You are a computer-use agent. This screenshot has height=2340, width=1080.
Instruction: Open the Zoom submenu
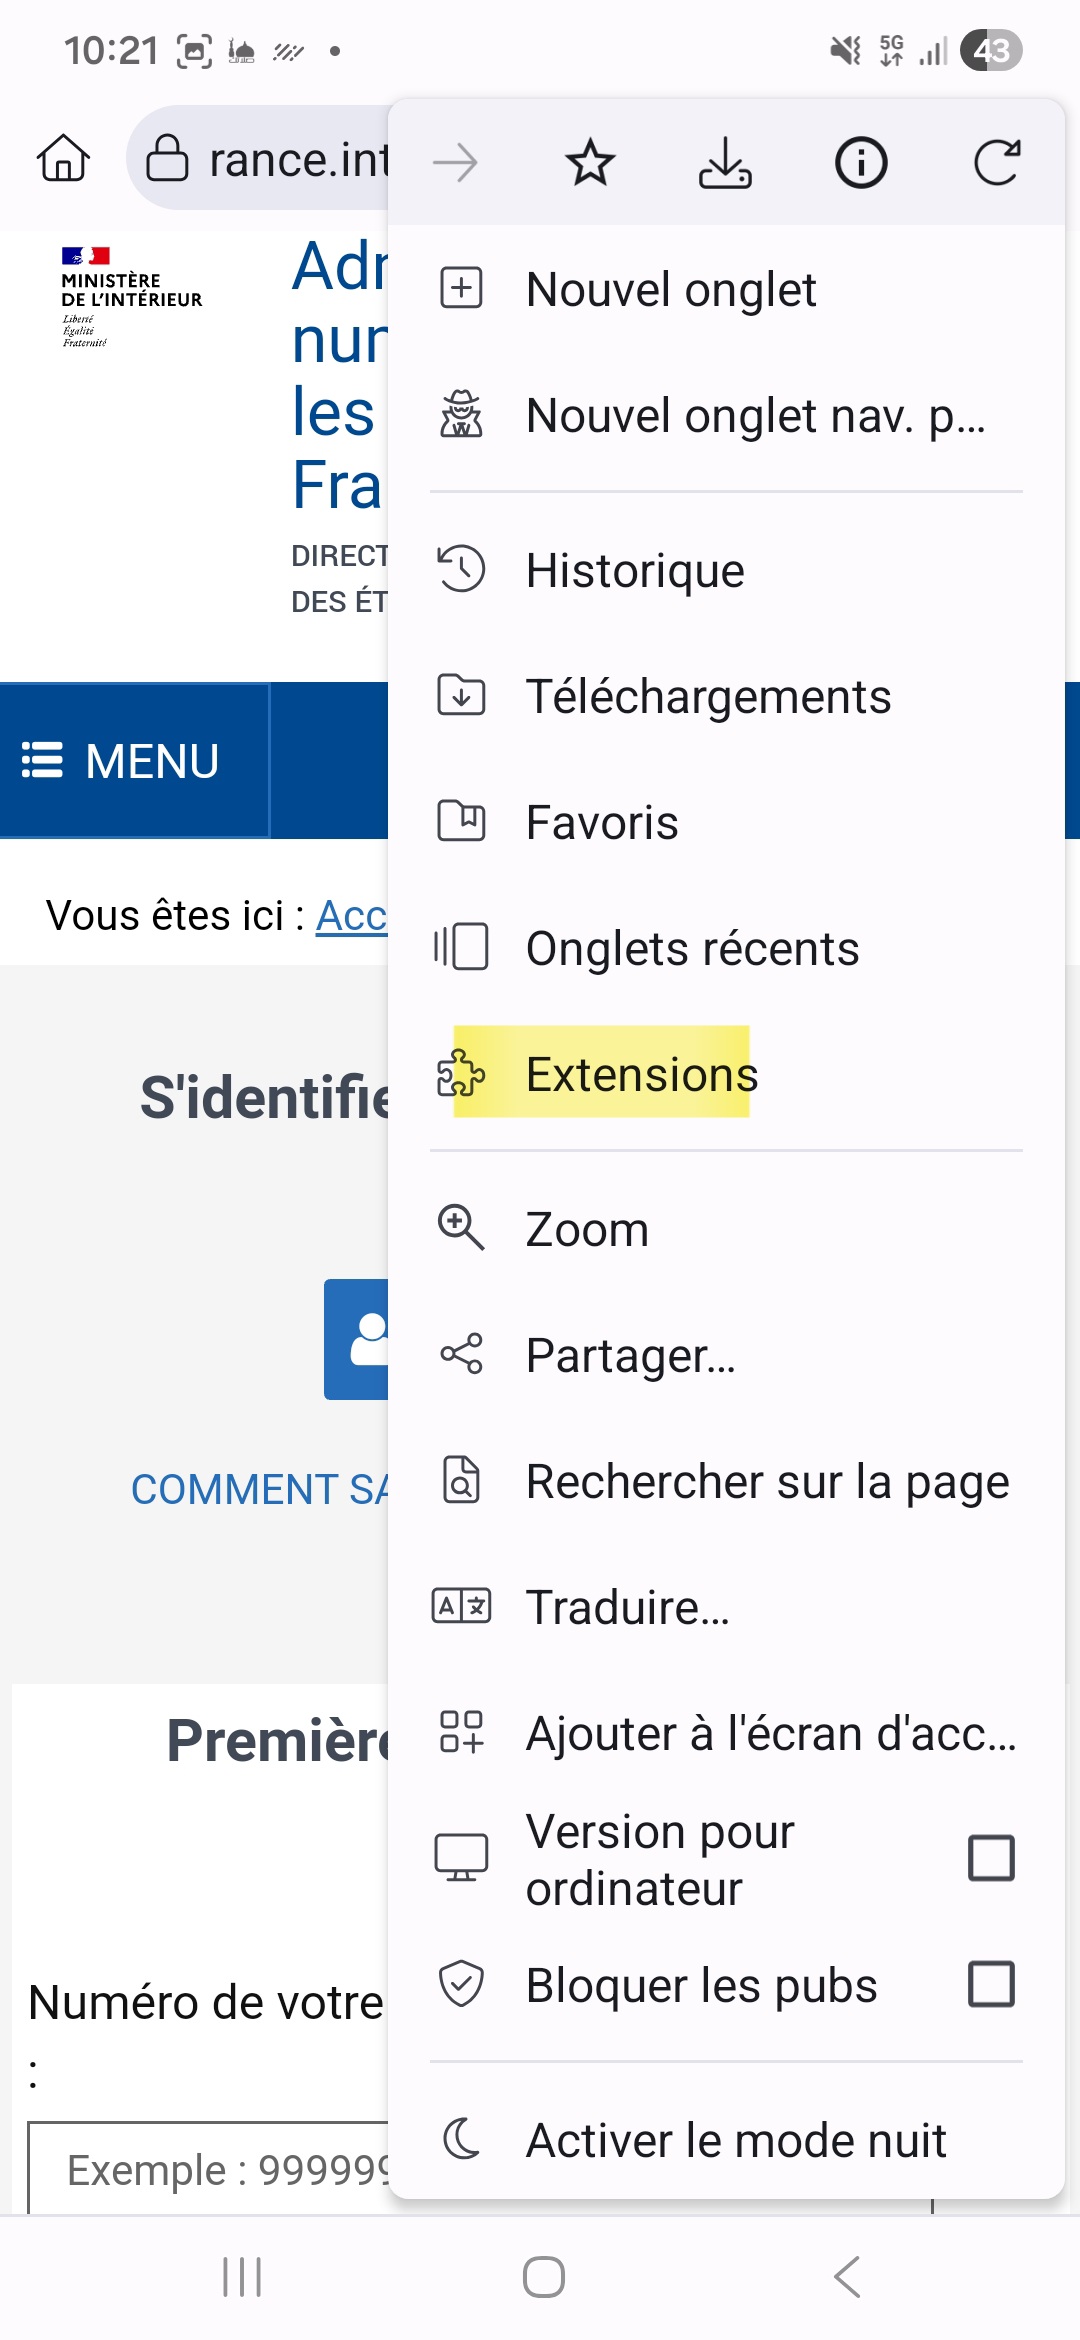587,1229
